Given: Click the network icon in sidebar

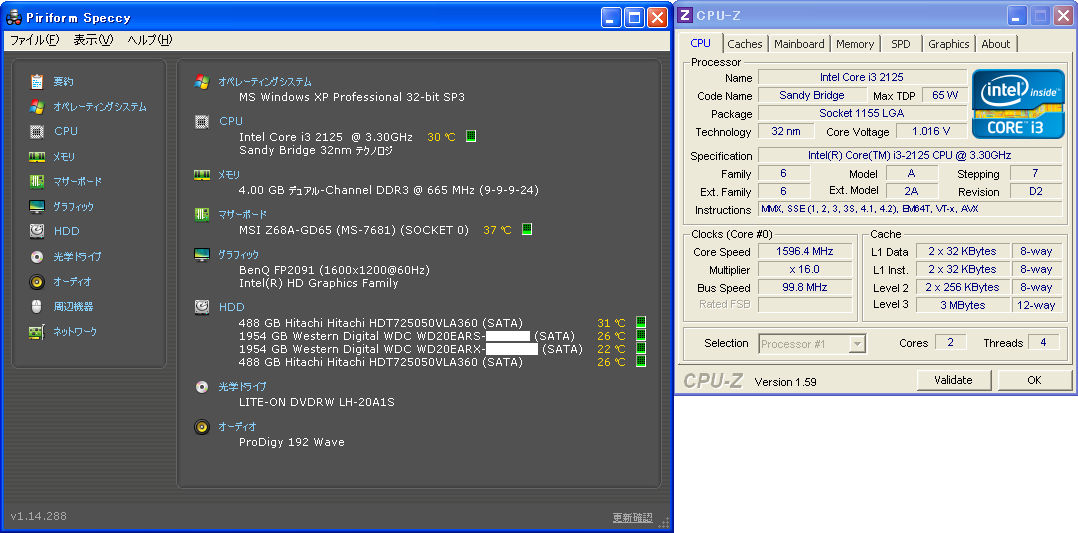Looking at the screenshot, I should pos(37,331).
